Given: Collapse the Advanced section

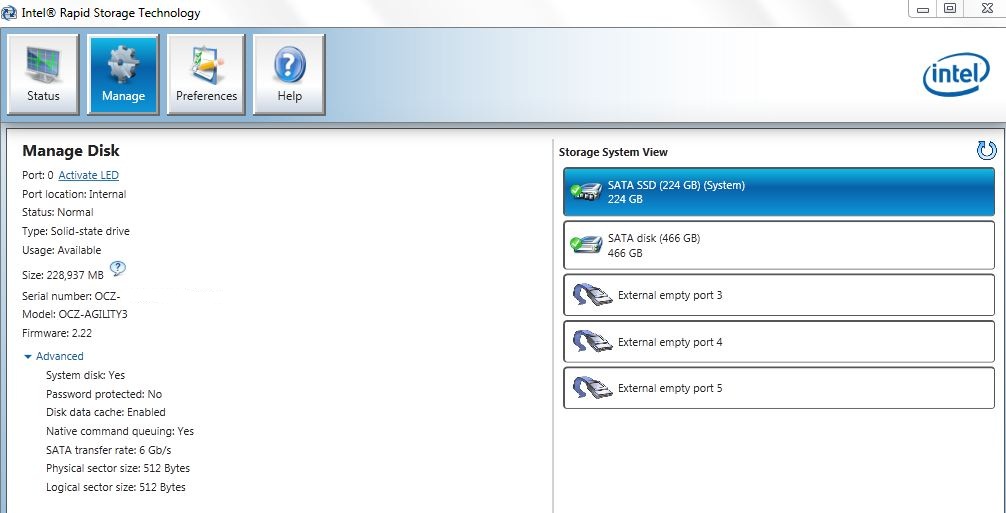Looking at the screenshot, I should [x=53, y=356].
